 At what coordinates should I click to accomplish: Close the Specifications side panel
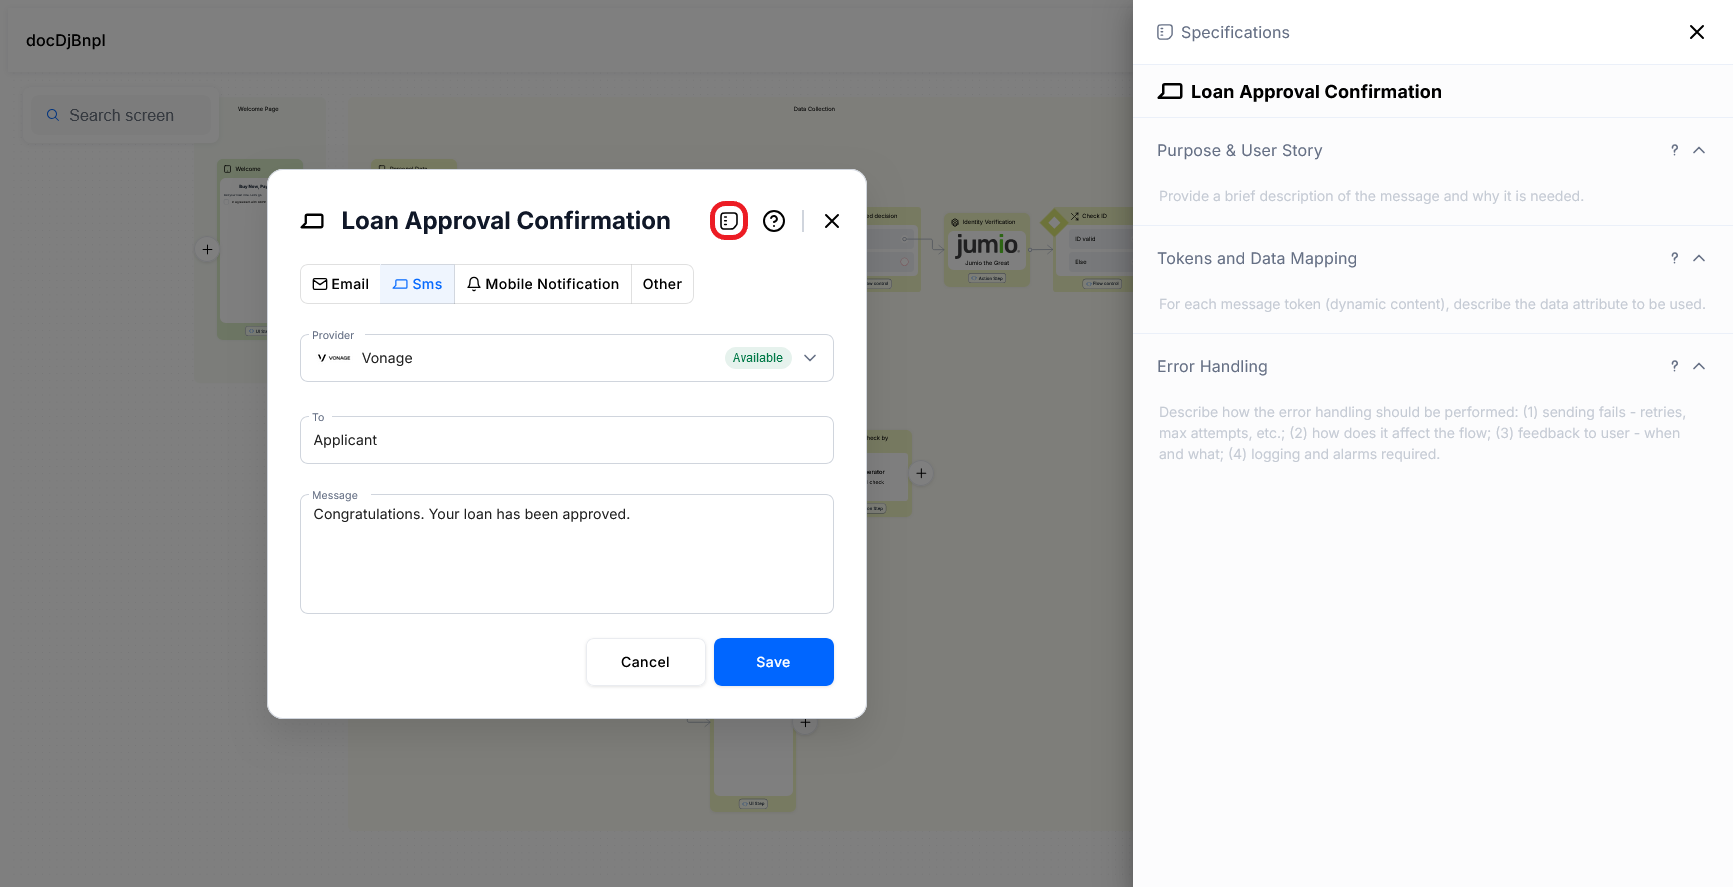[1697, 32]
